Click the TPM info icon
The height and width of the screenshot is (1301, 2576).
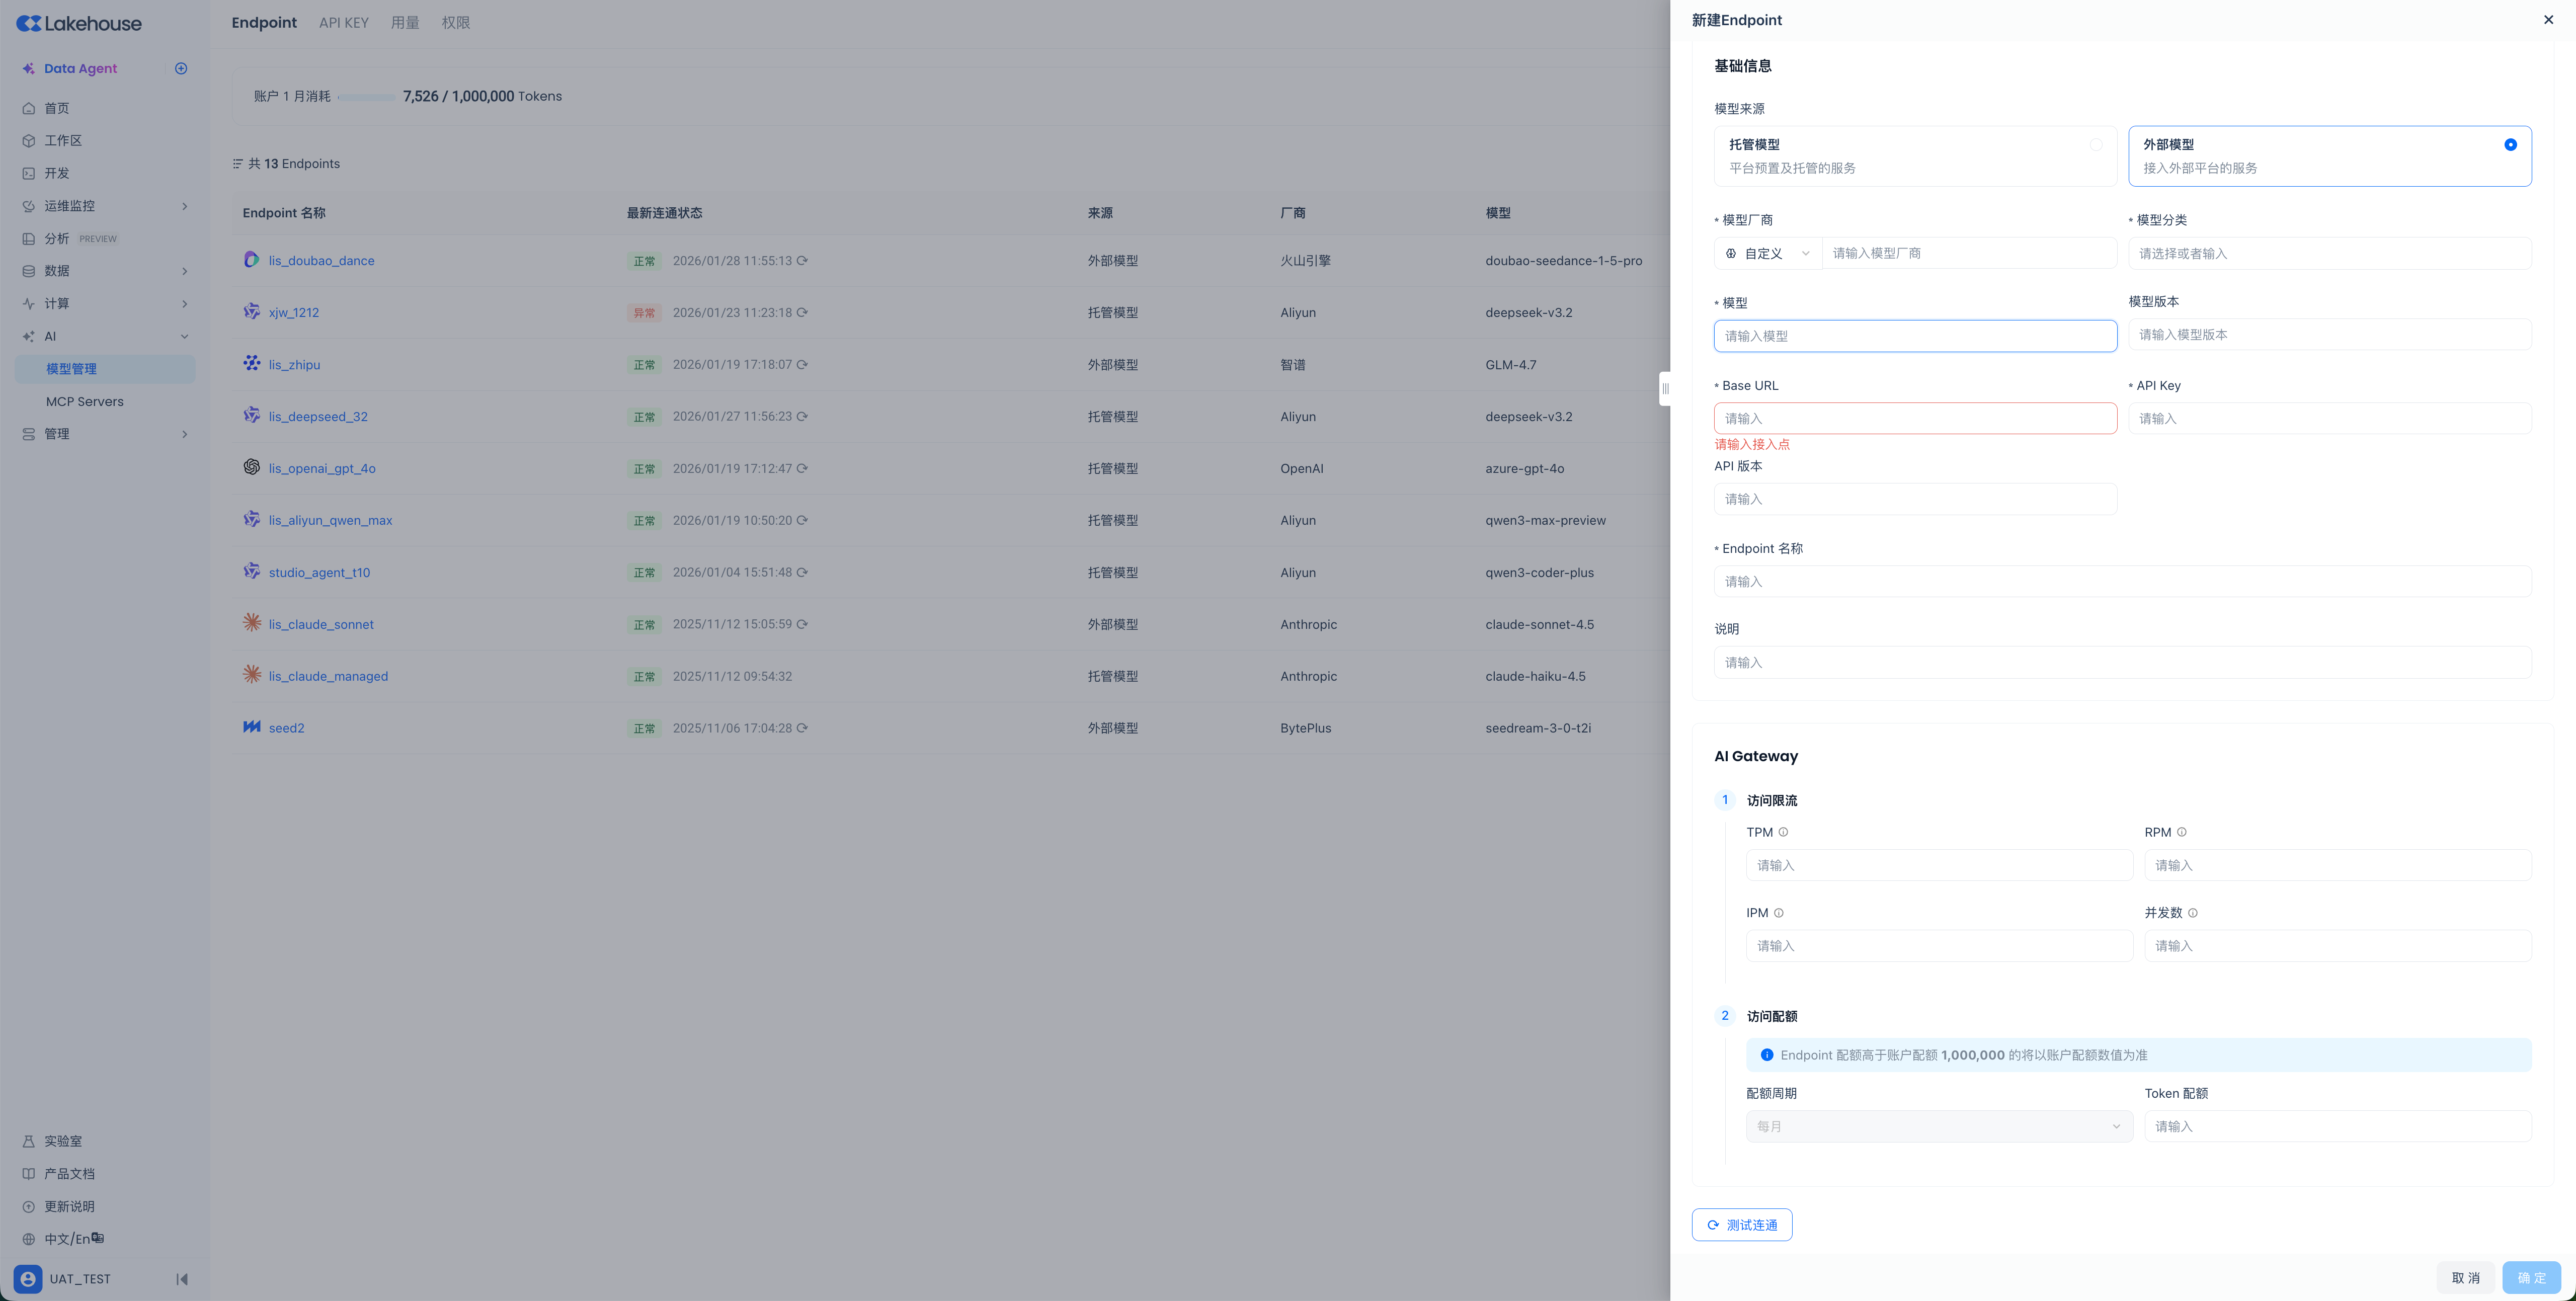1783,832
